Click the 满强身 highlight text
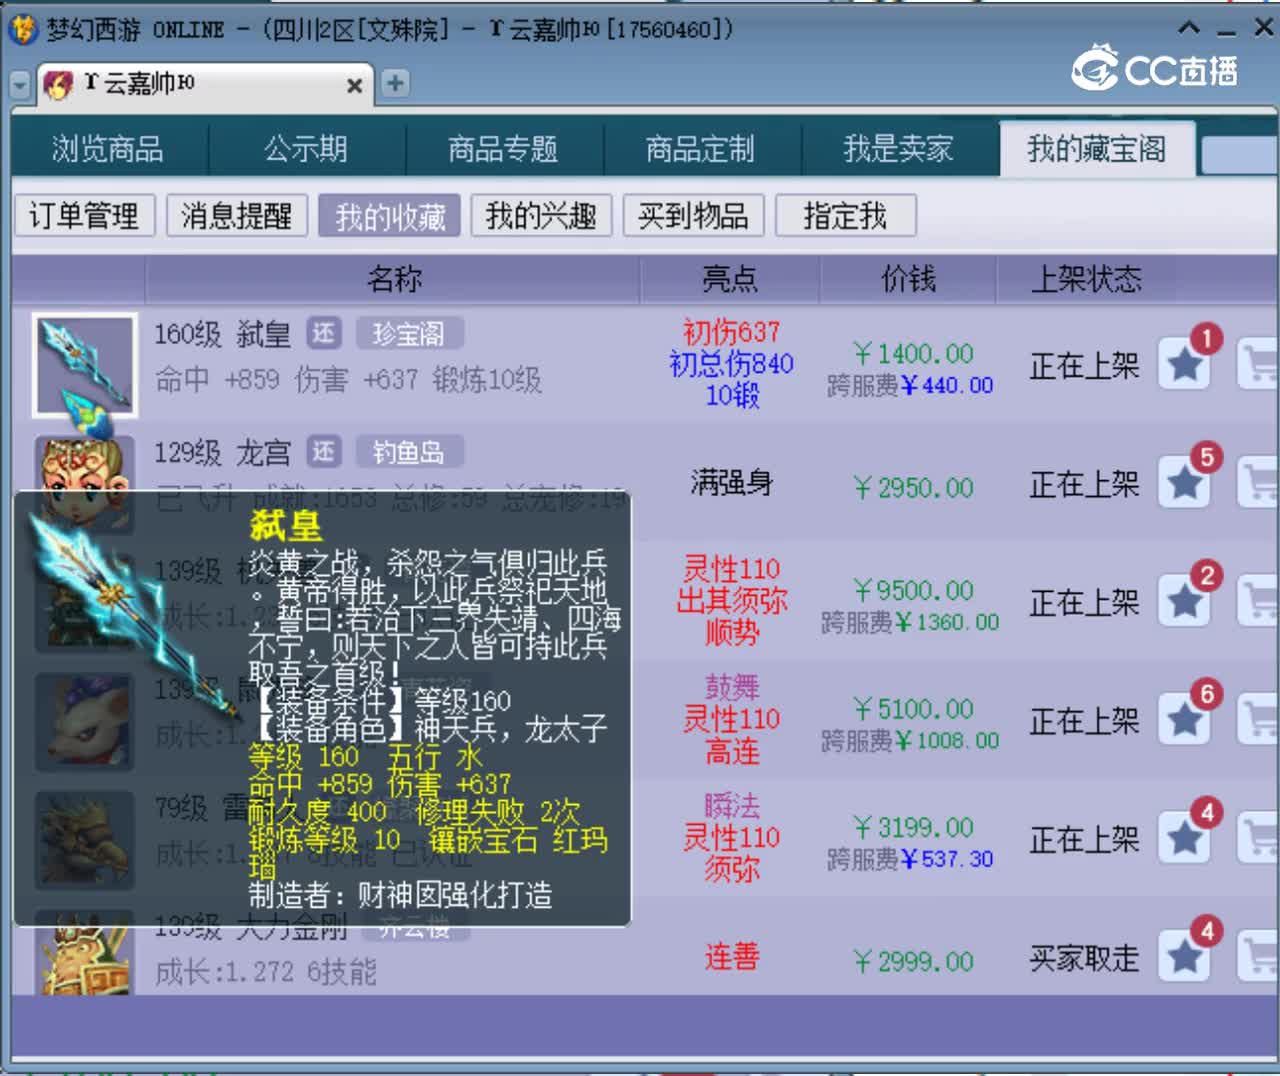This screenshot has height=1076, width=1280. pos(732,483)
